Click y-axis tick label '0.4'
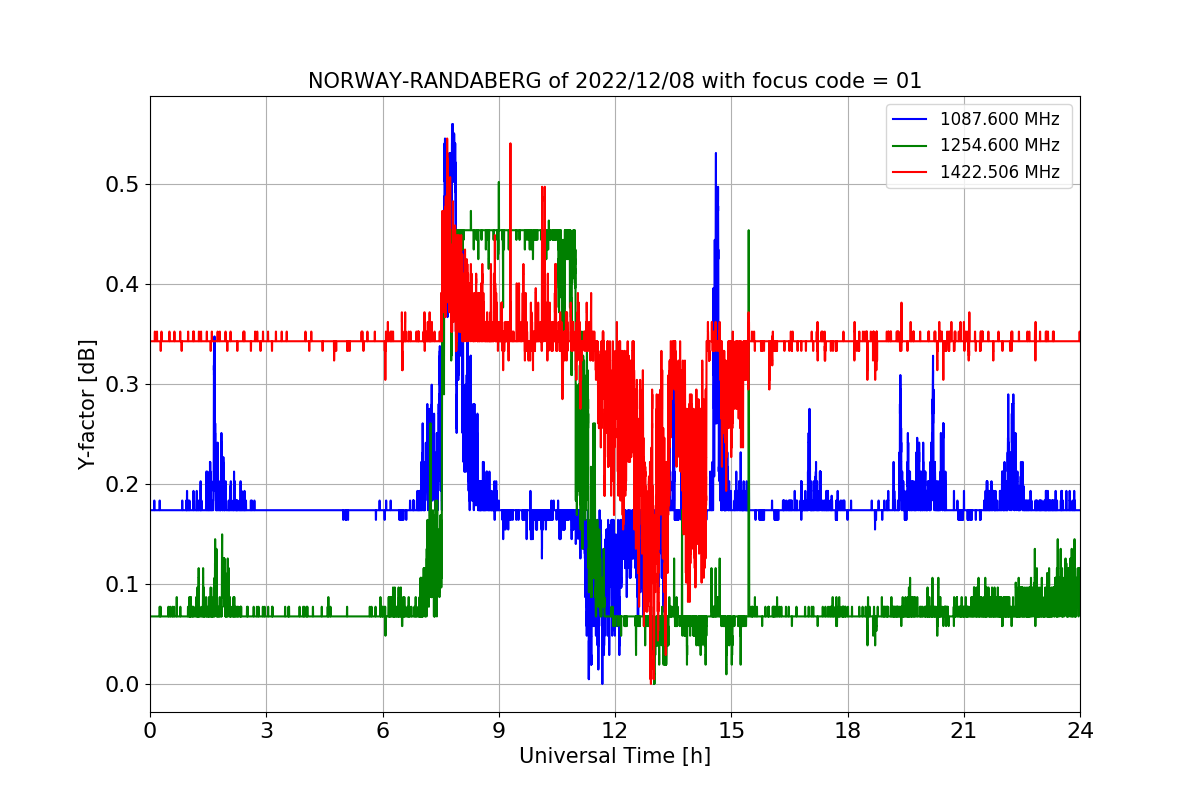 [123, 285]
